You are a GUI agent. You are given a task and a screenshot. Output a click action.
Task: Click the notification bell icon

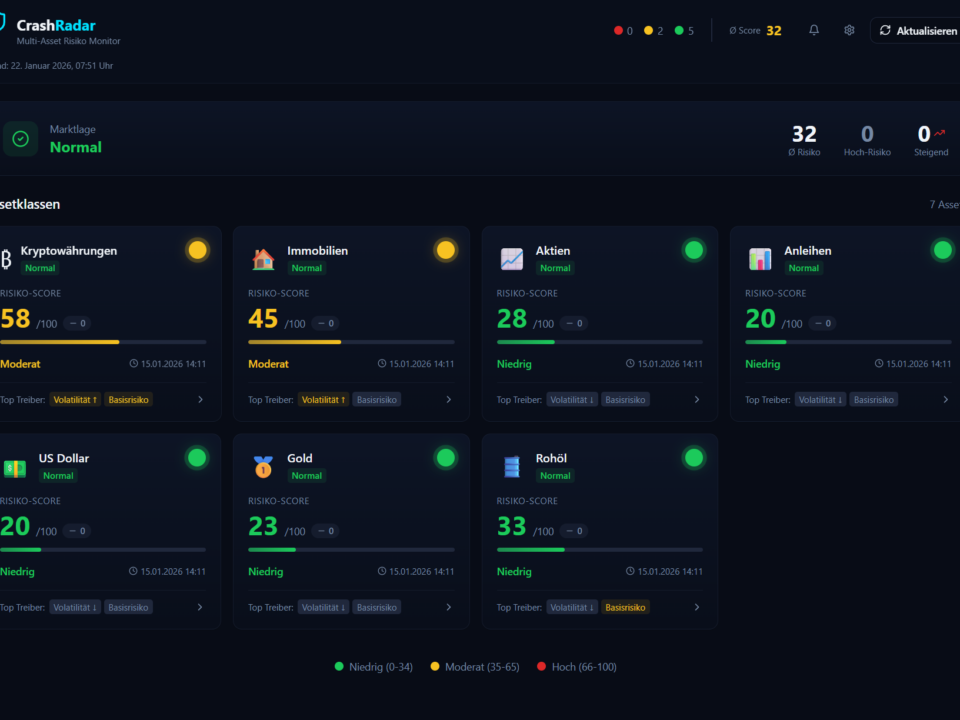pyautogui.click(x=814, y=30)
